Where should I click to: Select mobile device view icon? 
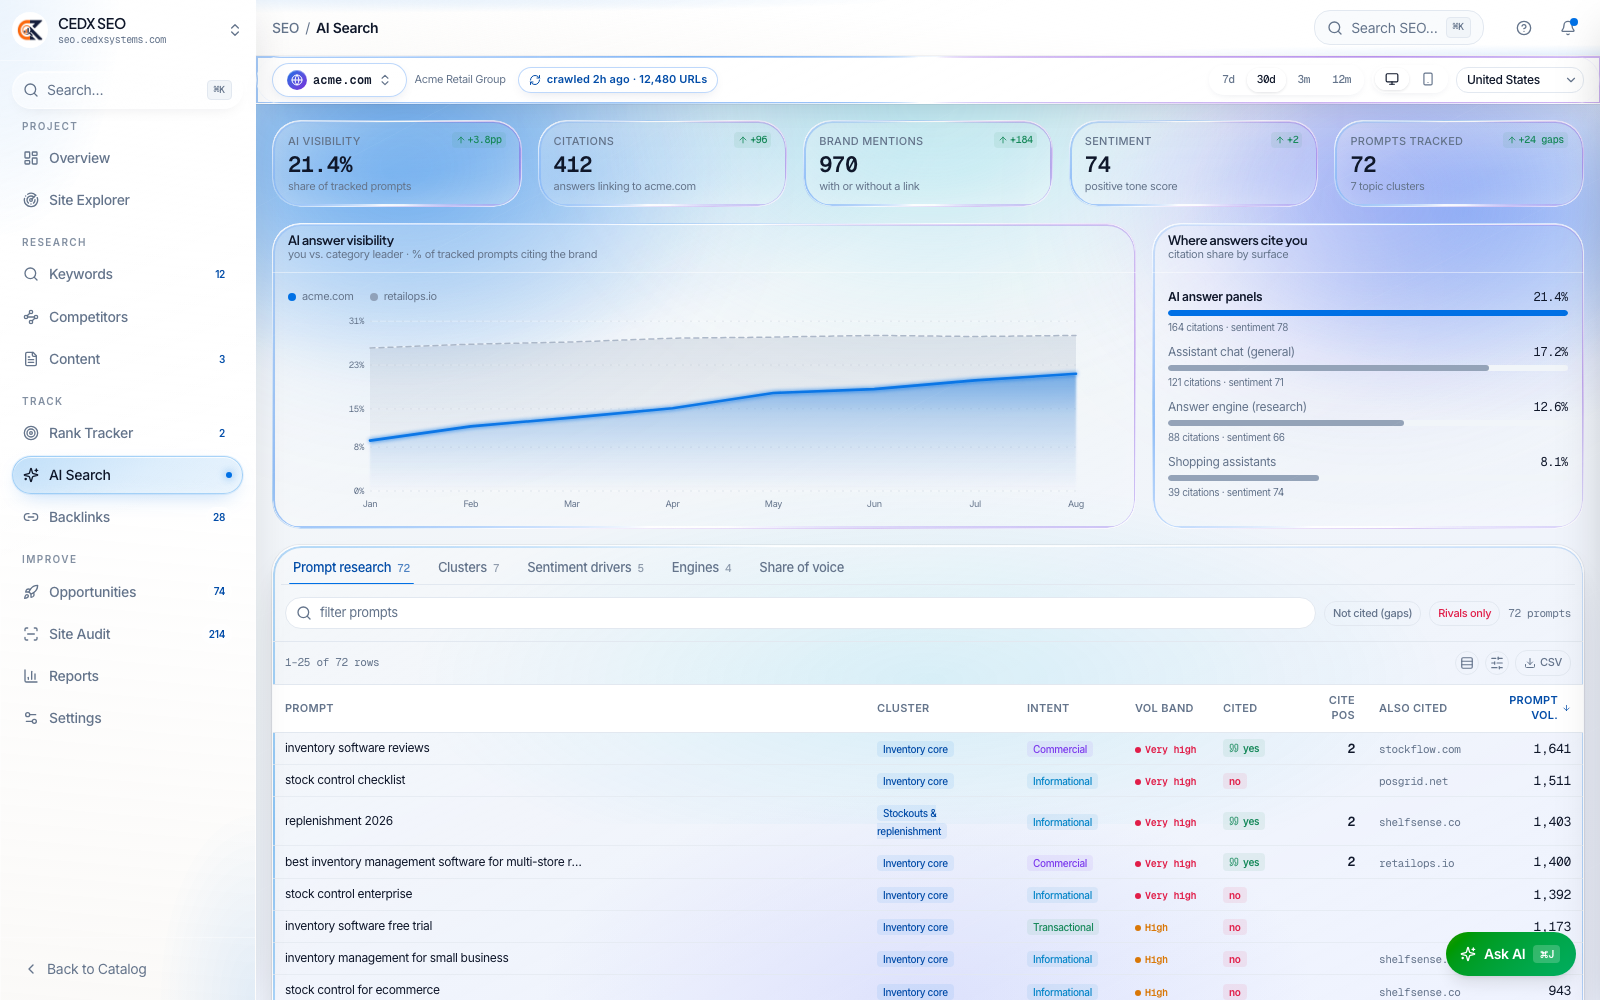[1428, 79]
